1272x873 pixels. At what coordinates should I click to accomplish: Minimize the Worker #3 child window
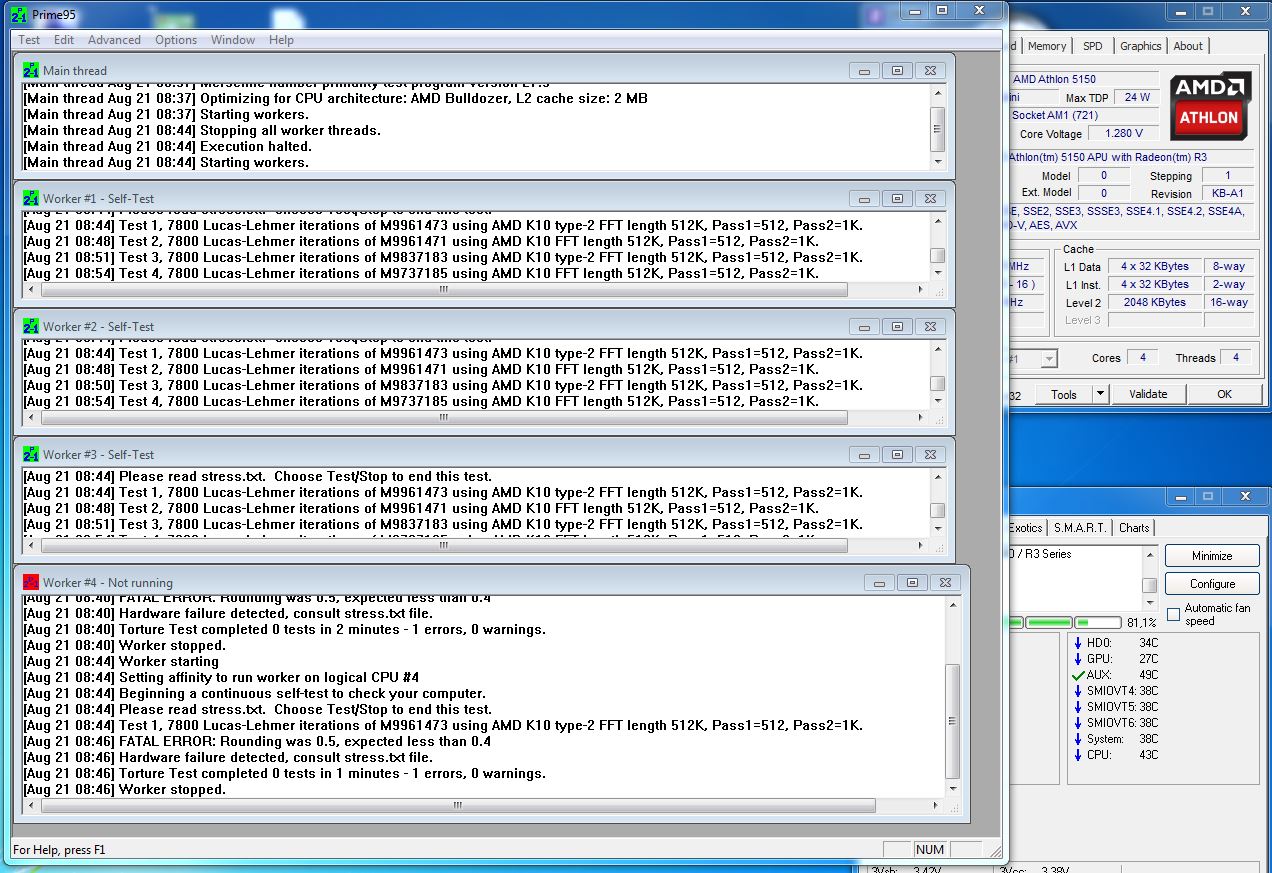click(x=864, y=454)
